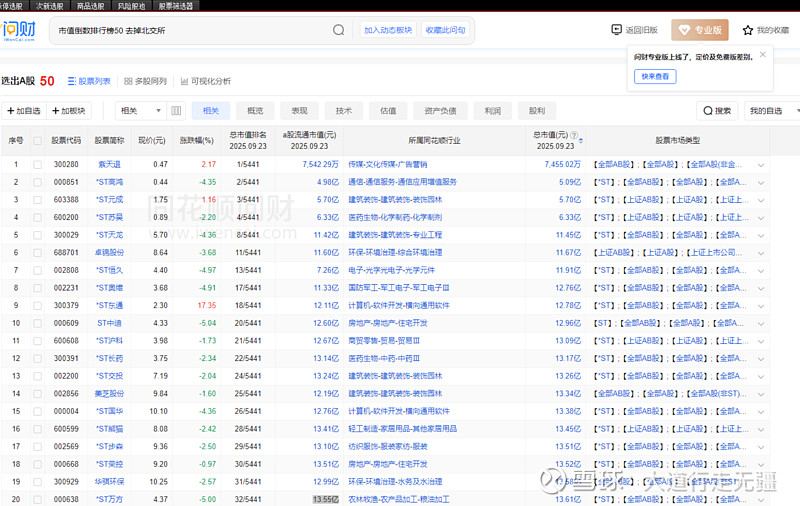Screen dimensions: 800x506
Task: Tick the select-all checkbox in table header
Action: 38,141
